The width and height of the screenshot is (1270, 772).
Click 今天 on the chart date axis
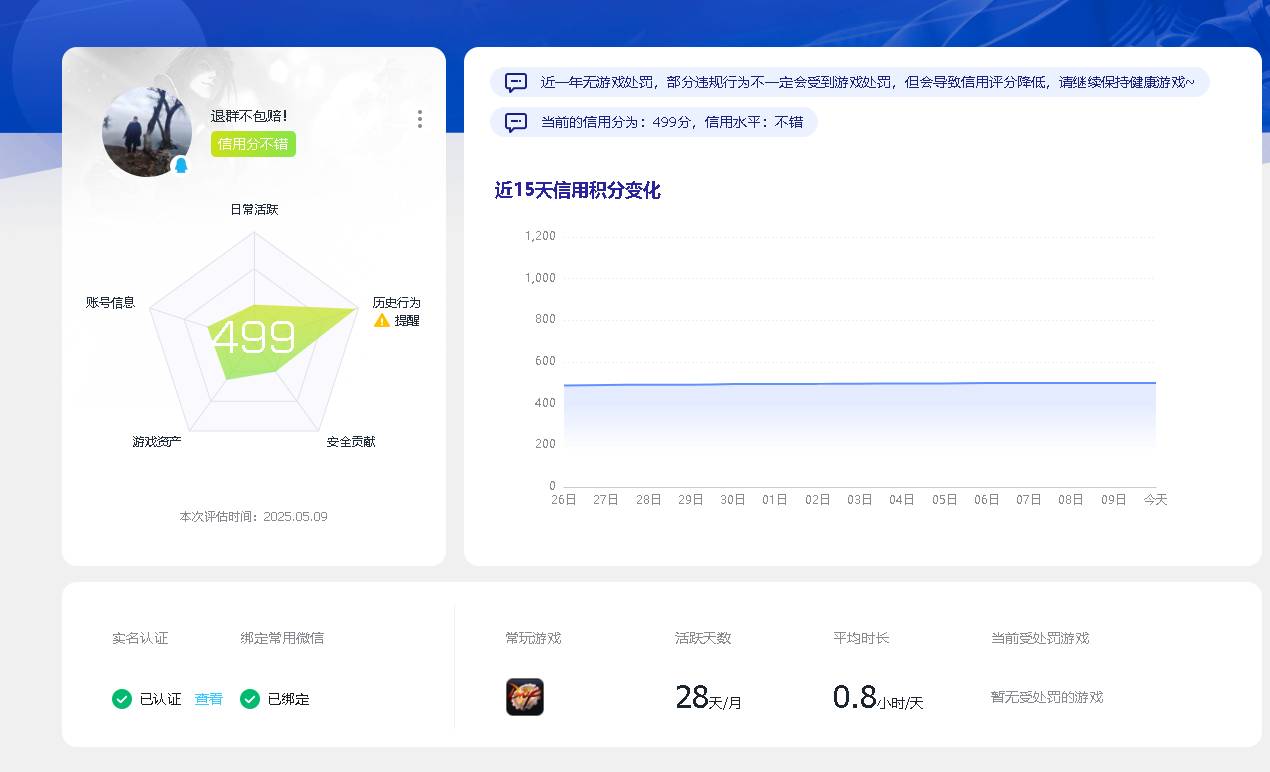tap(1154, 499)
